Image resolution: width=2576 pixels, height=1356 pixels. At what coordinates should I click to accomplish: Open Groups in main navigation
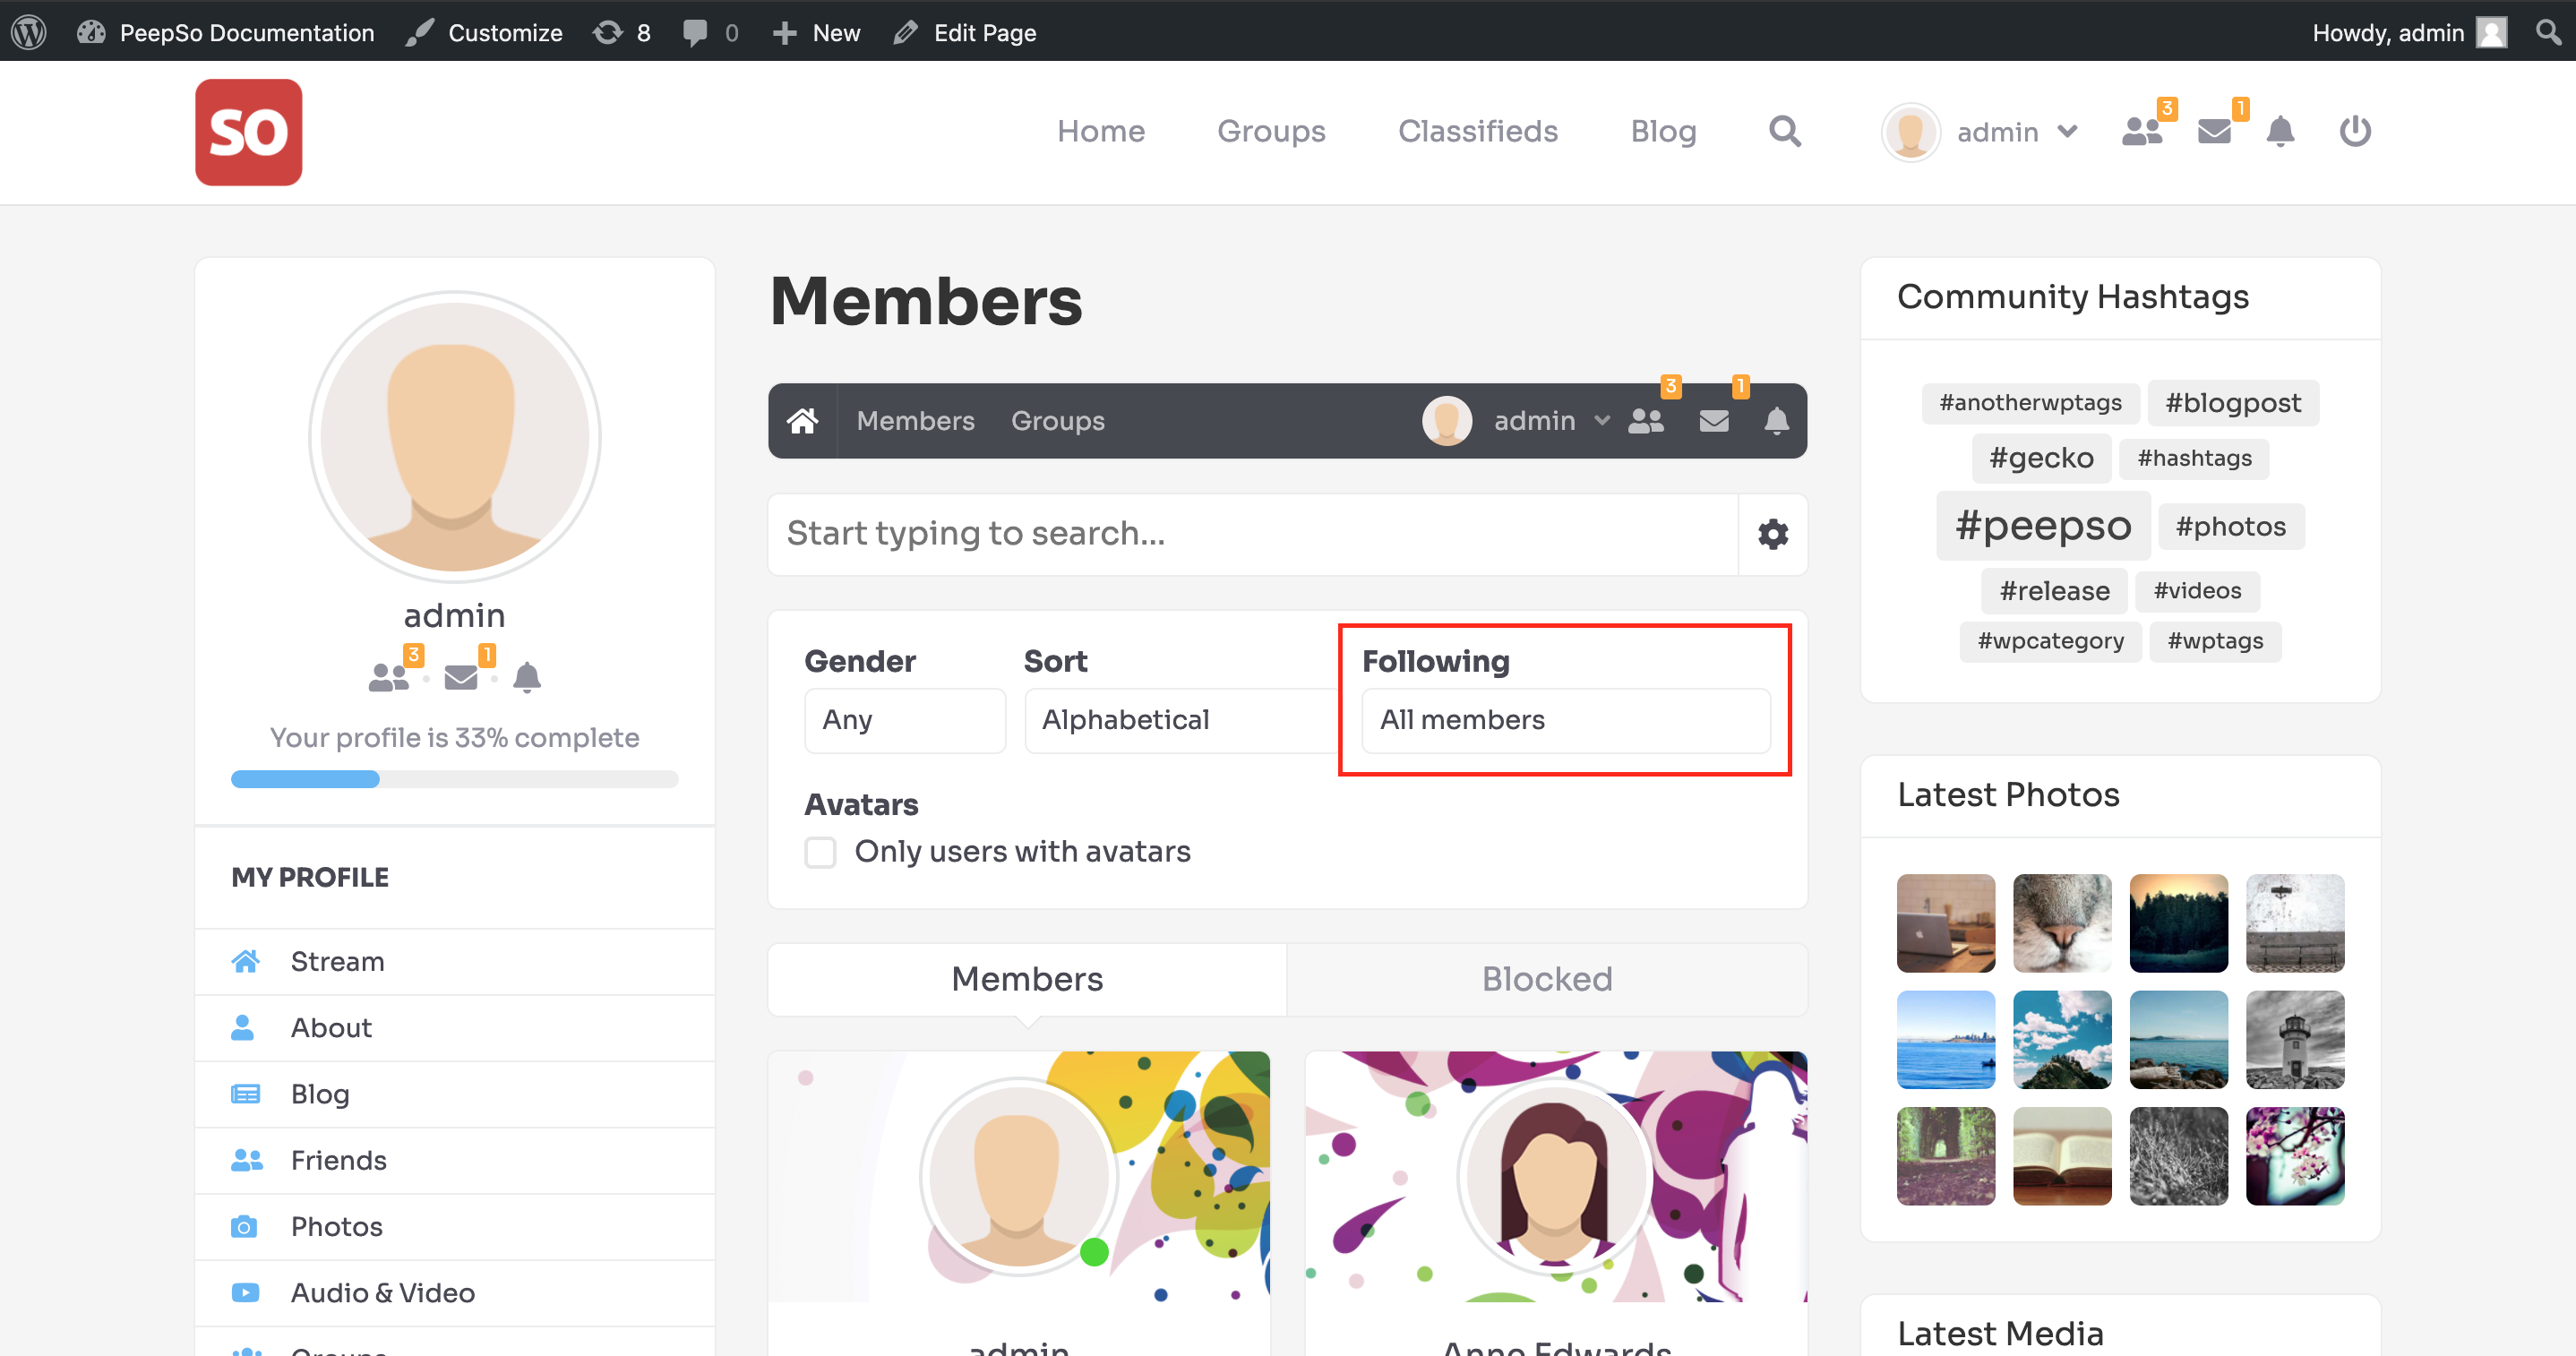(1271, 131)
